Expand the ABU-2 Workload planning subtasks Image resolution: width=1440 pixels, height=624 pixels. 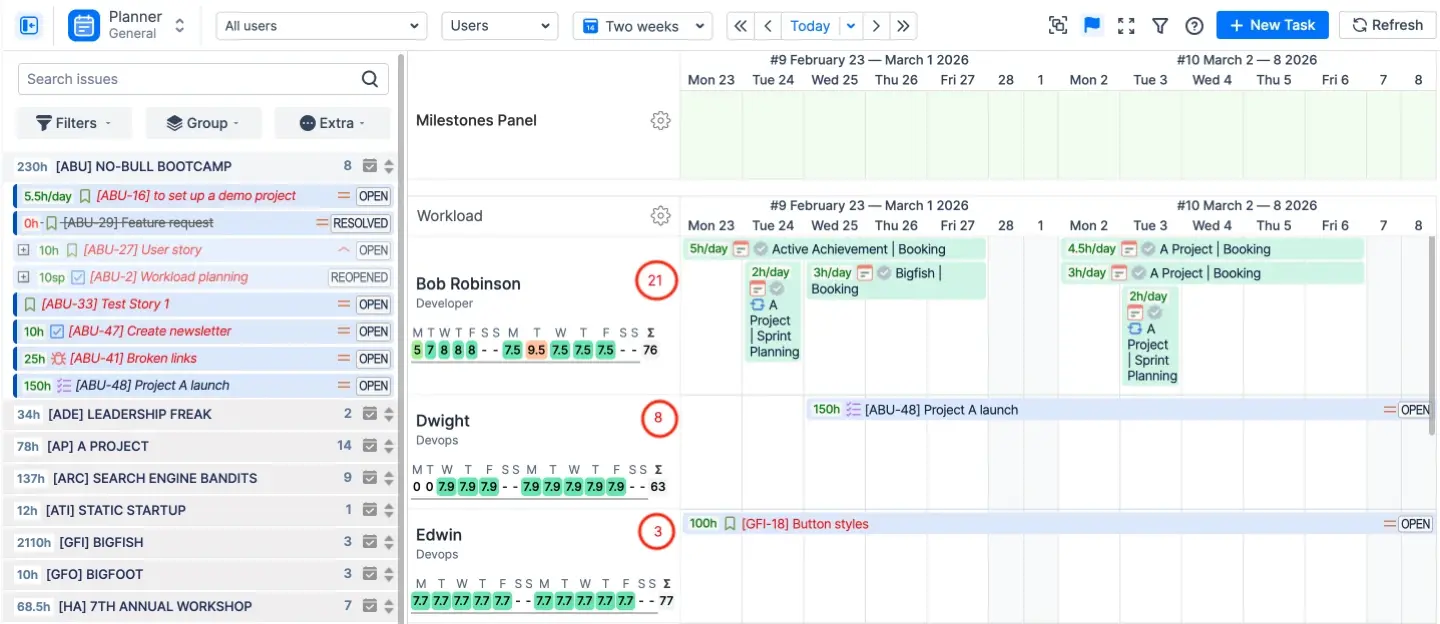coord(24,277)
